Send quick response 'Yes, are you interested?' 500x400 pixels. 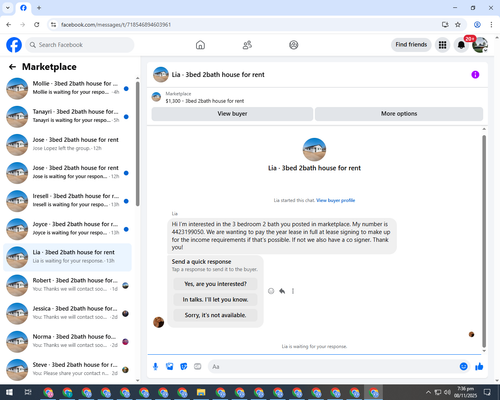coord(215,284)
